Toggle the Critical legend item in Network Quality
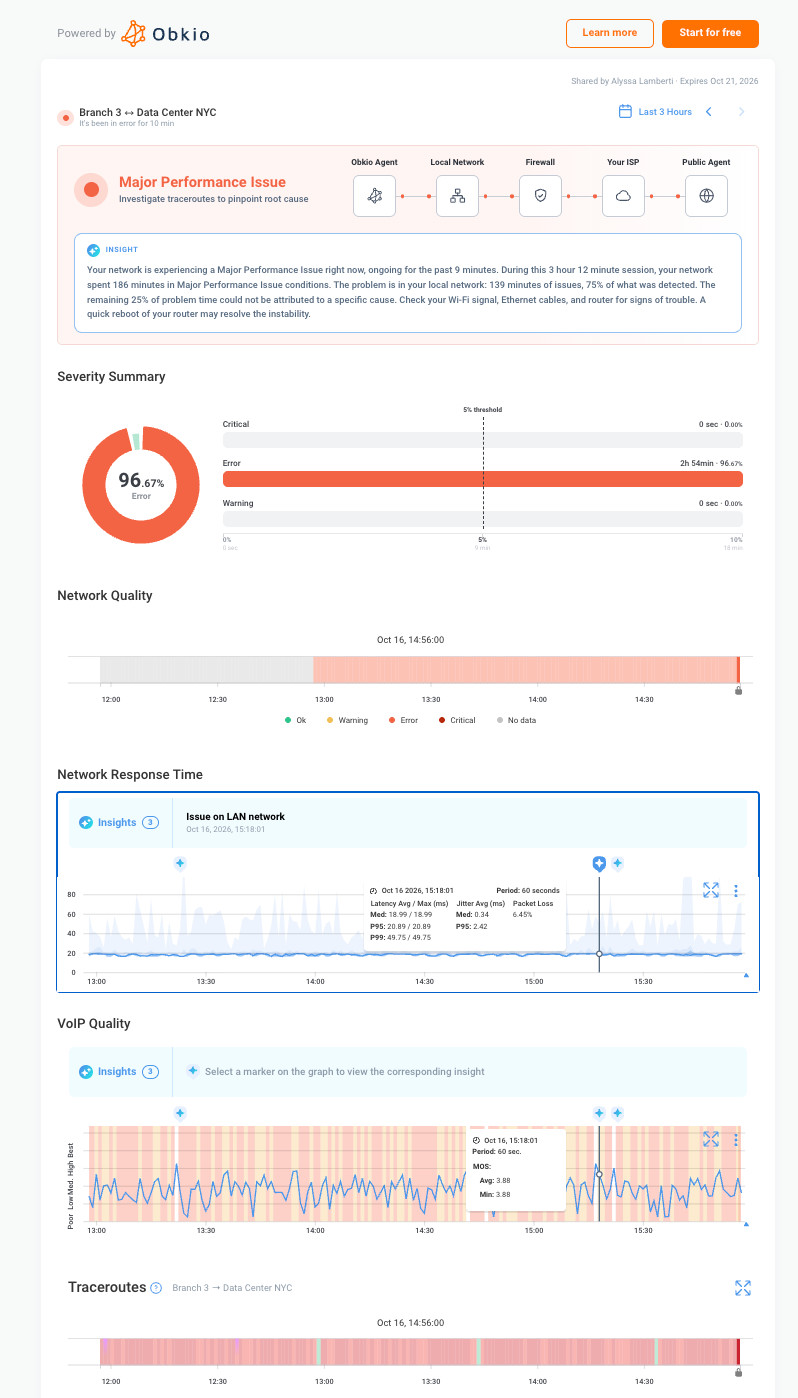 tap(457, 720)
